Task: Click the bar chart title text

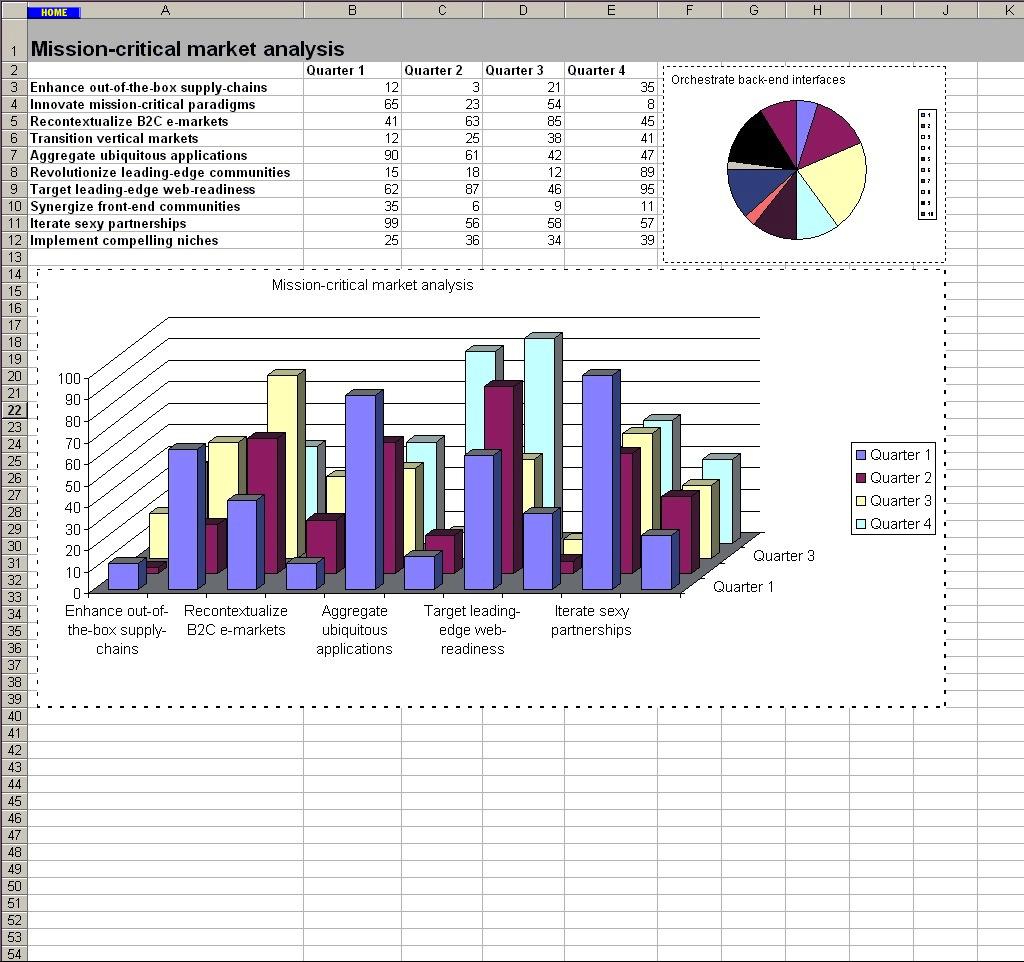Action: tap(372, 285)
